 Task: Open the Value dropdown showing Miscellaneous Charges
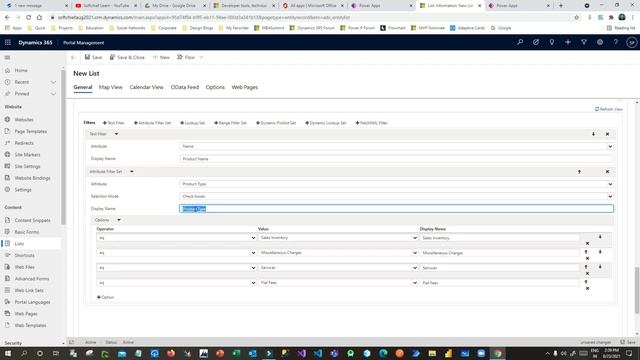click(x=338, y=253)
